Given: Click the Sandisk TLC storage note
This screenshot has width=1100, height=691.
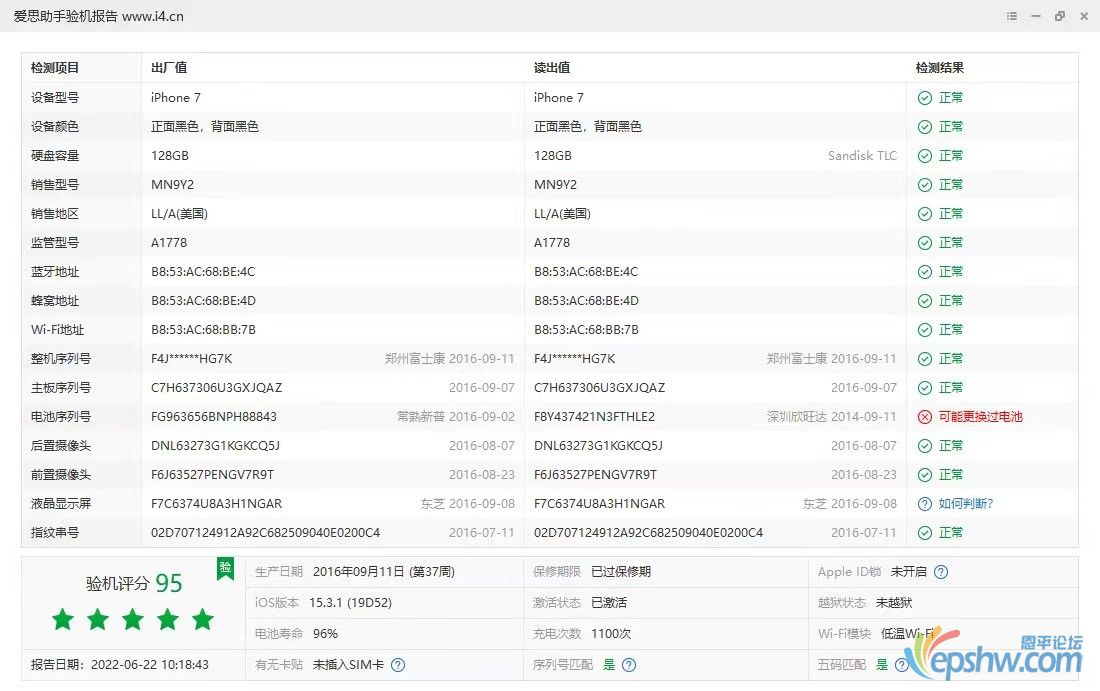Looking at the screenshot, I should tap(862, 156).
